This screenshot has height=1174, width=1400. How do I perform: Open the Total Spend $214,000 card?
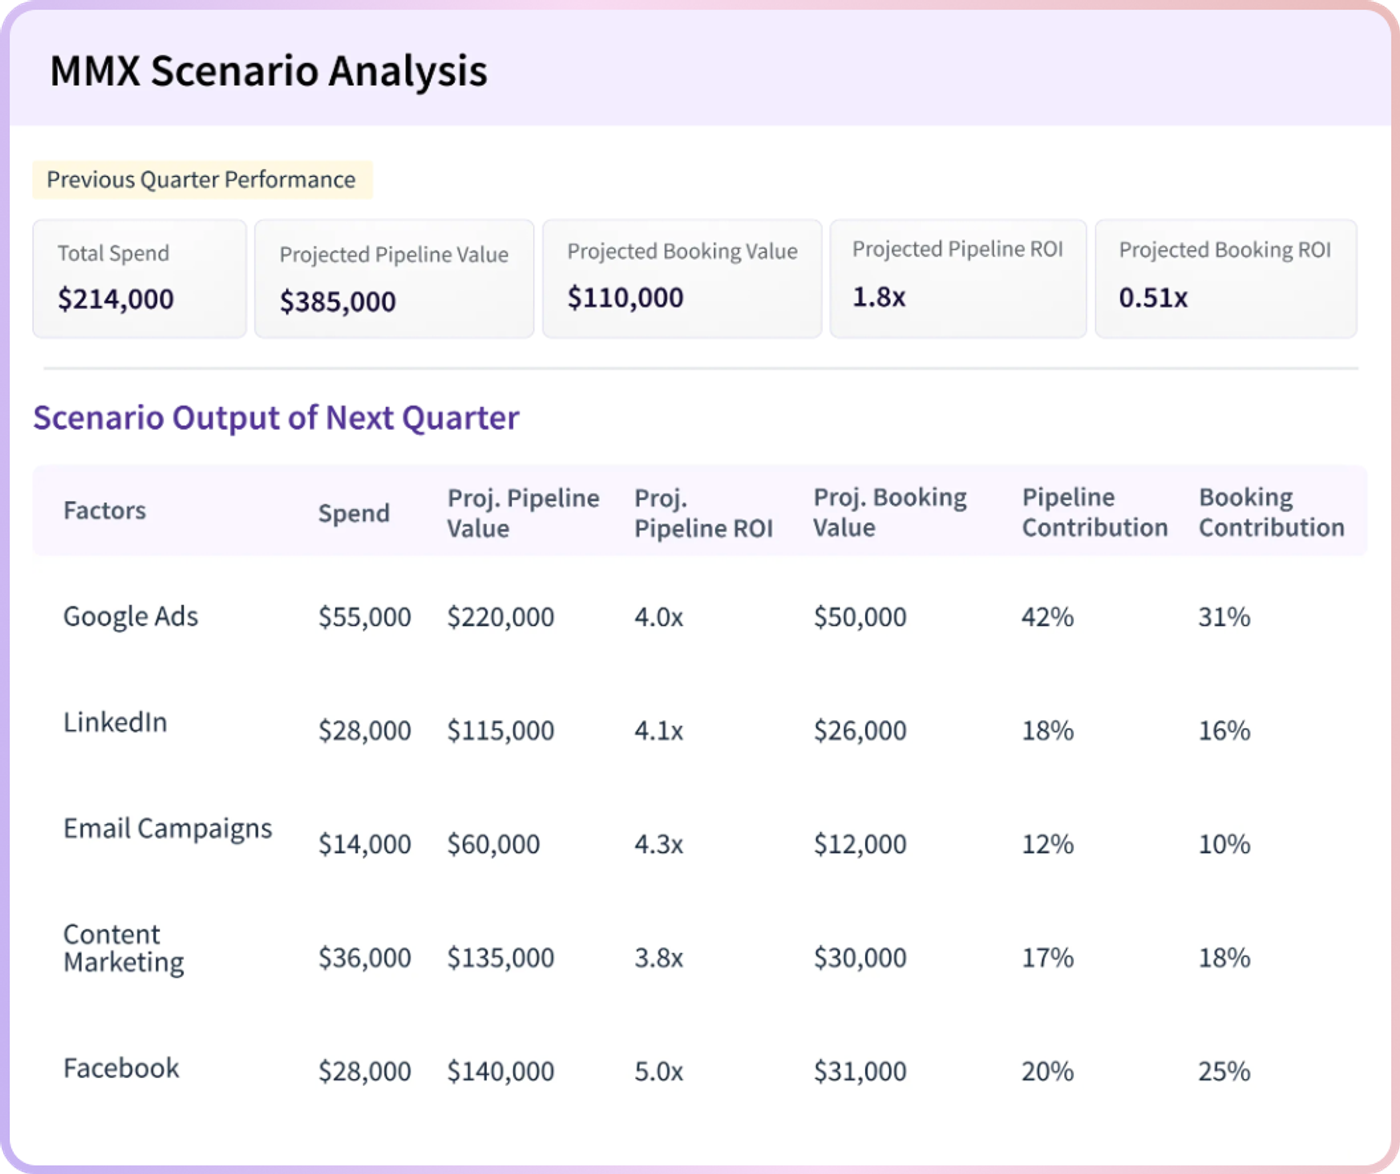pyautogui.click(x=139, y=279)
